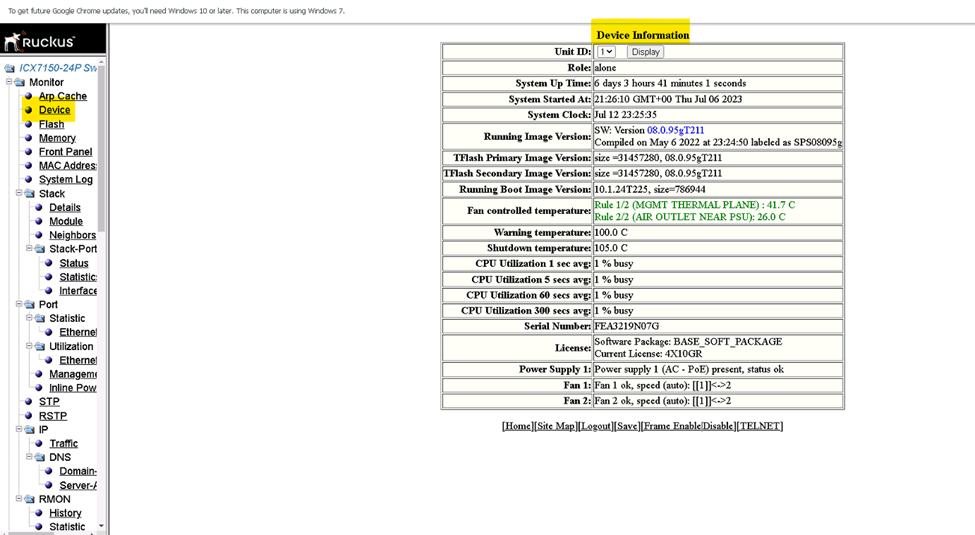
Task: Open Stack-Port Interface link
Action: pyautogui.click(x=78, y=291)
